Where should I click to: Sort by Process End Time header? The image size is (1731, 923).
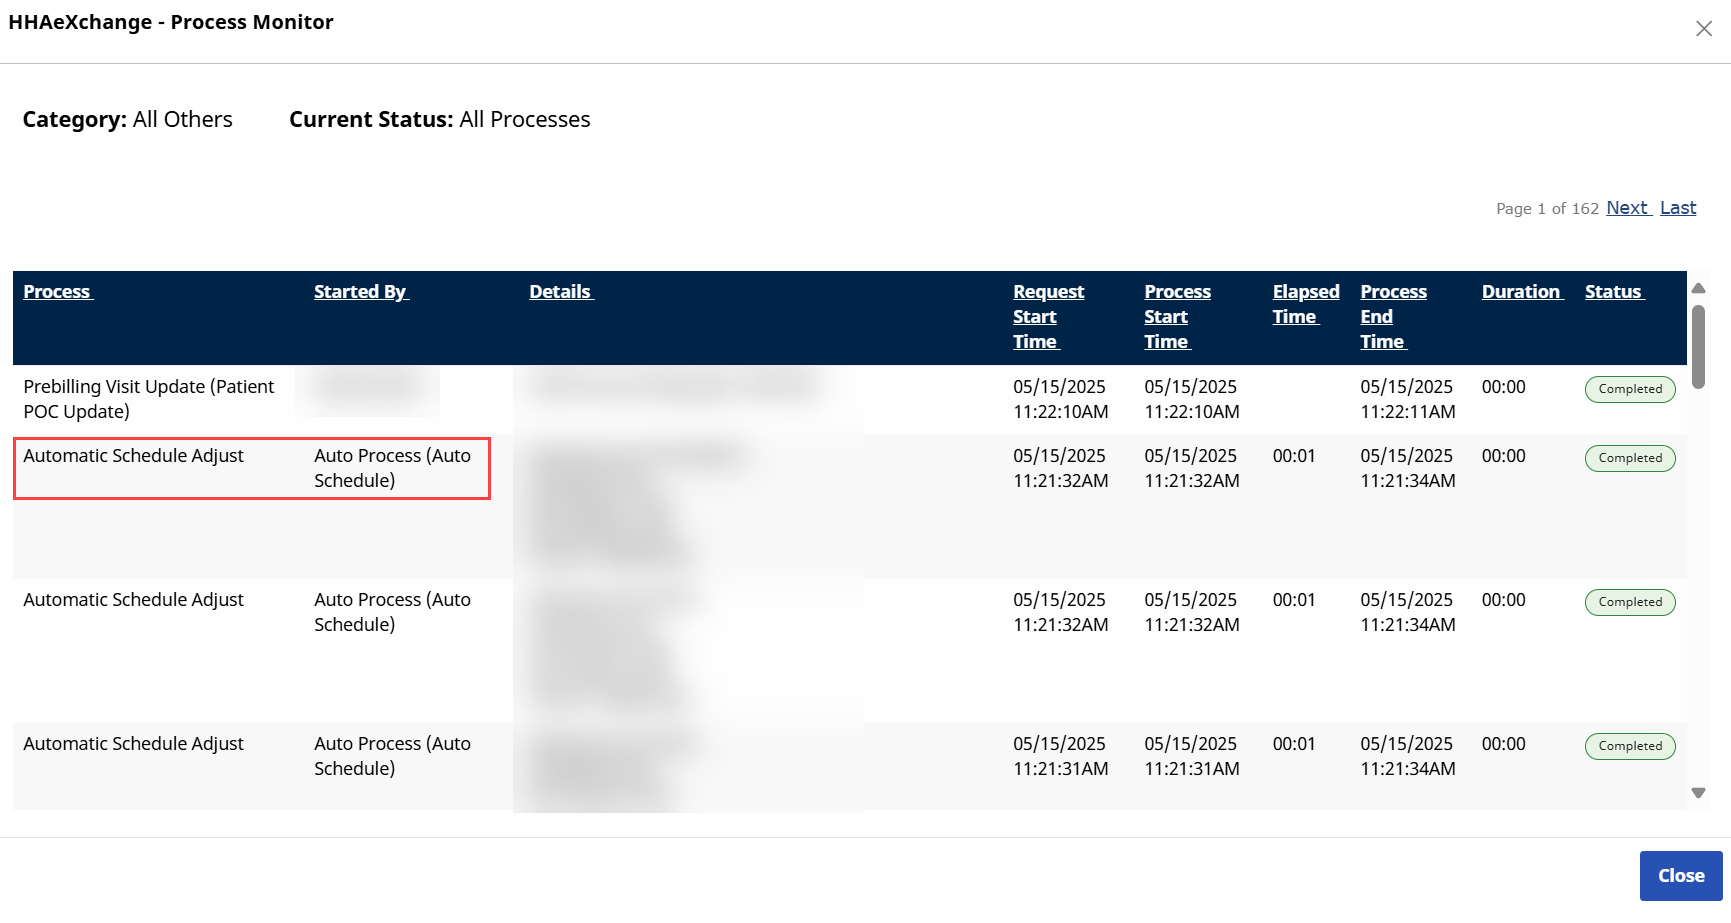pos(1392,316)
